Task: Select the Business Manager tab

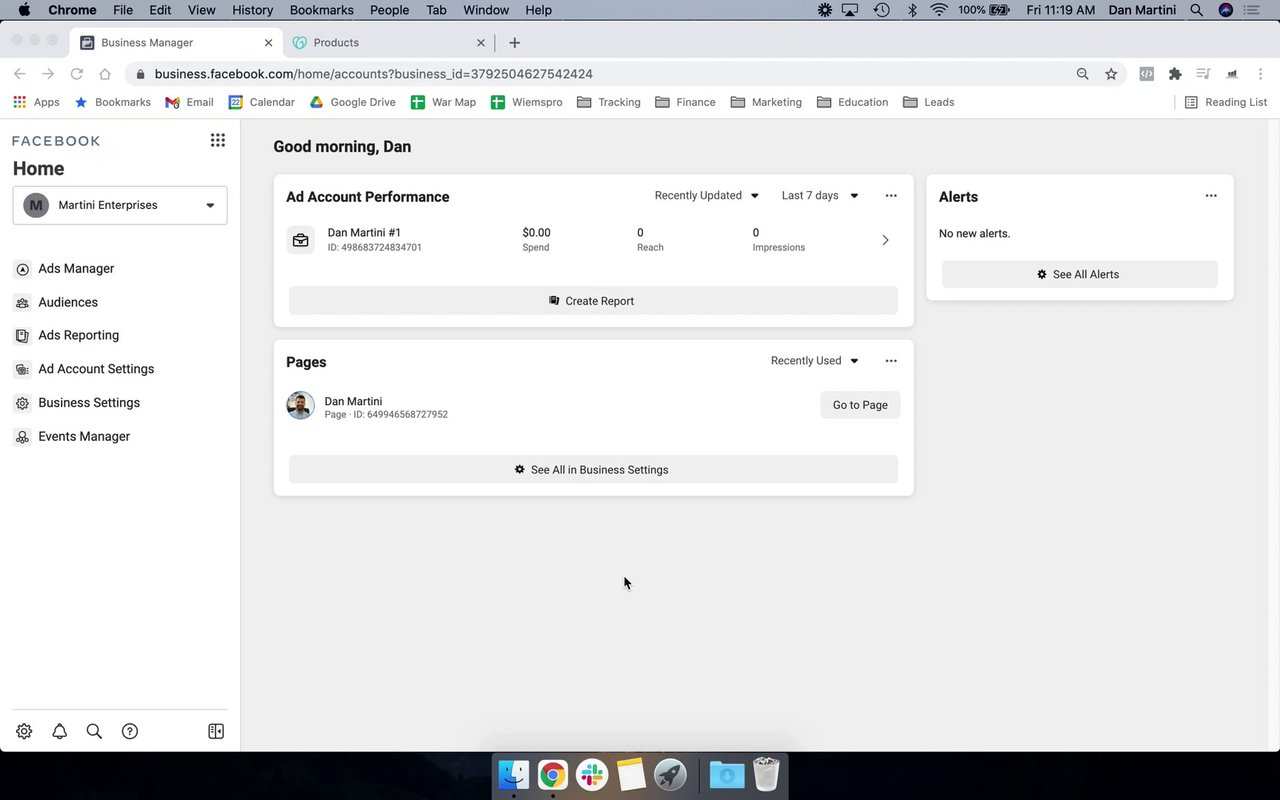Action: point(176,43)
